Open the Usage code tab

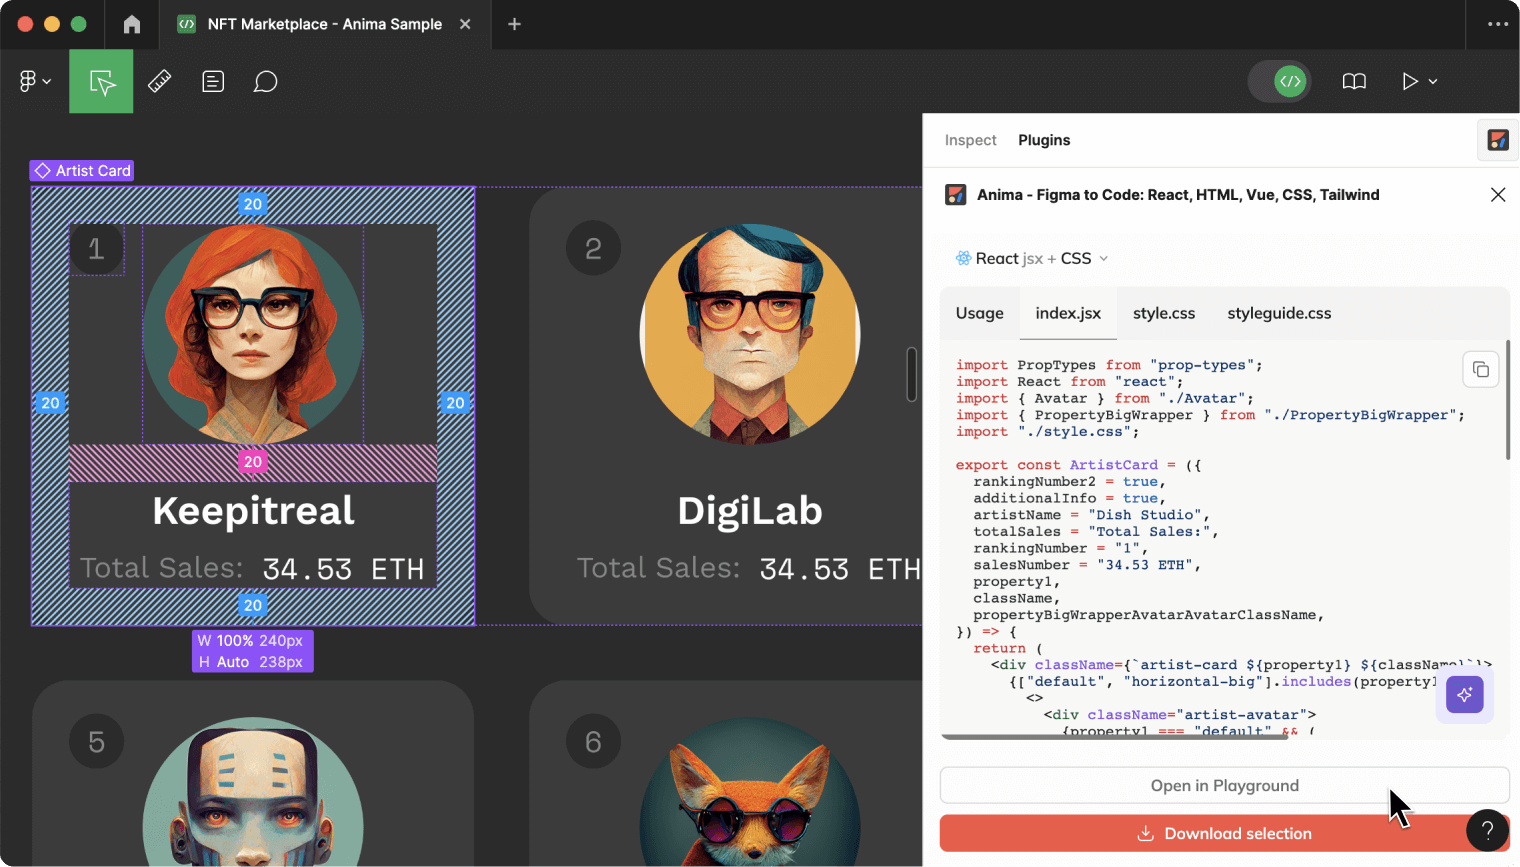pos(979,313)
